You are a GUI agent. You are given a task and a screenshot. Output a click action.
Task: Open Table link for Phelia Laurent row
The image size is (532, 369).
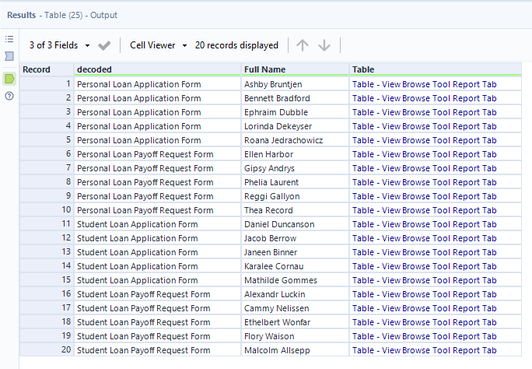424,182
